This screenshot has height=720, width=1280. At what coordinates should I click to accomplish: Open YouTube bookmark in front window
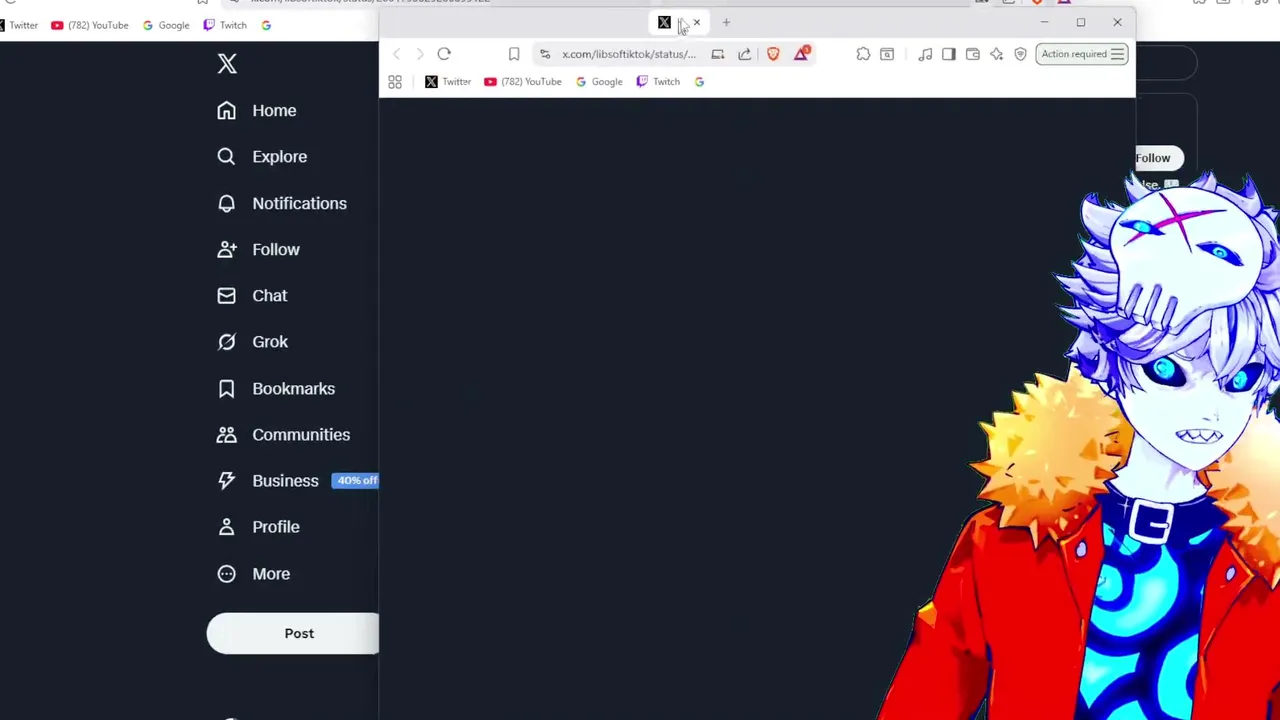click(x=523, y=82)
